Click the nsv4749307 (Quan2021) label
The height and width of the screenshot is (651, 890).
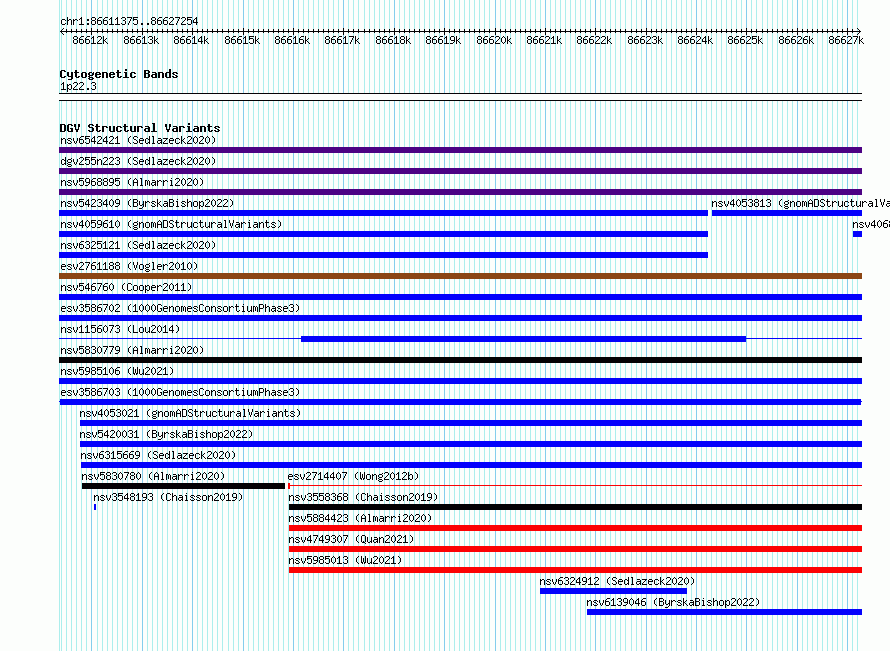point(351,539)
